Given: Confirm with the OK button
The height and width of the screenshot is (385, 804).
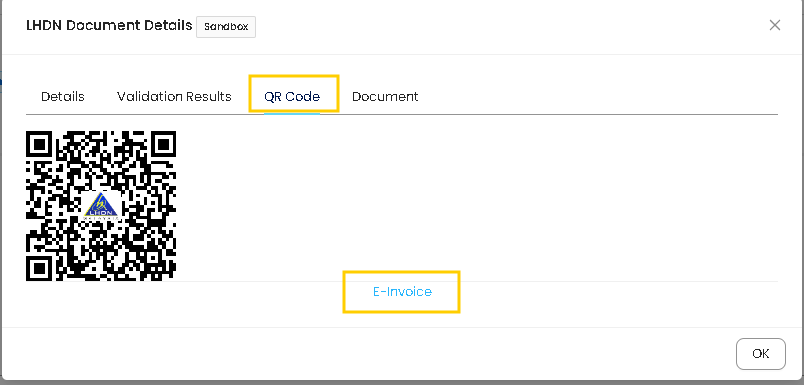Looking at the screenshot, I should coord(760,354).
